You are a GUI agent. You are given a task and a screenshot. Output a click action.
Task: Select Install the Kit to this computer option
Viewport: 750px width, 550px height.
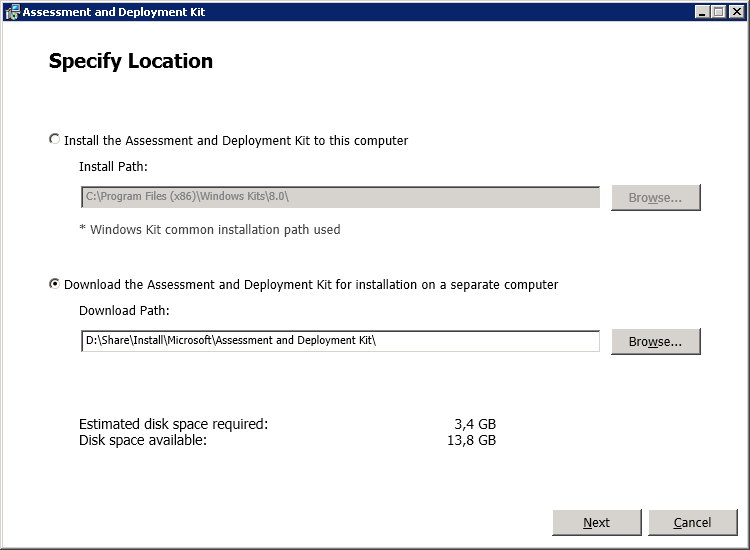point(55,139)
